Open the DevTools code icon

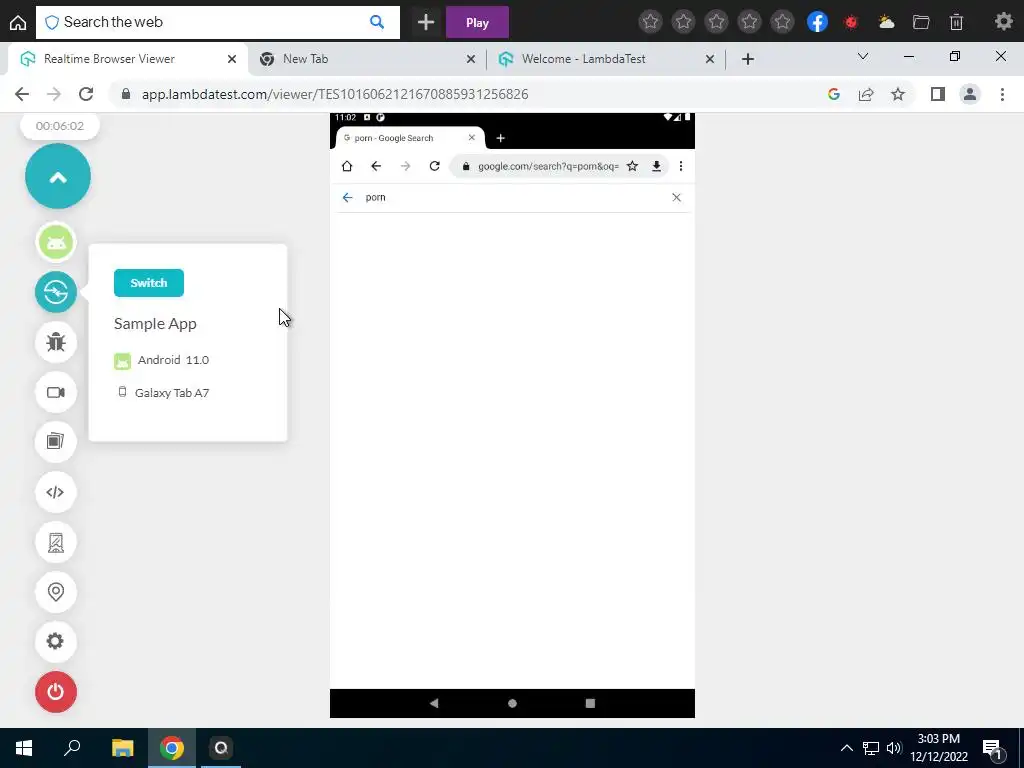click(x=56, y=492)
